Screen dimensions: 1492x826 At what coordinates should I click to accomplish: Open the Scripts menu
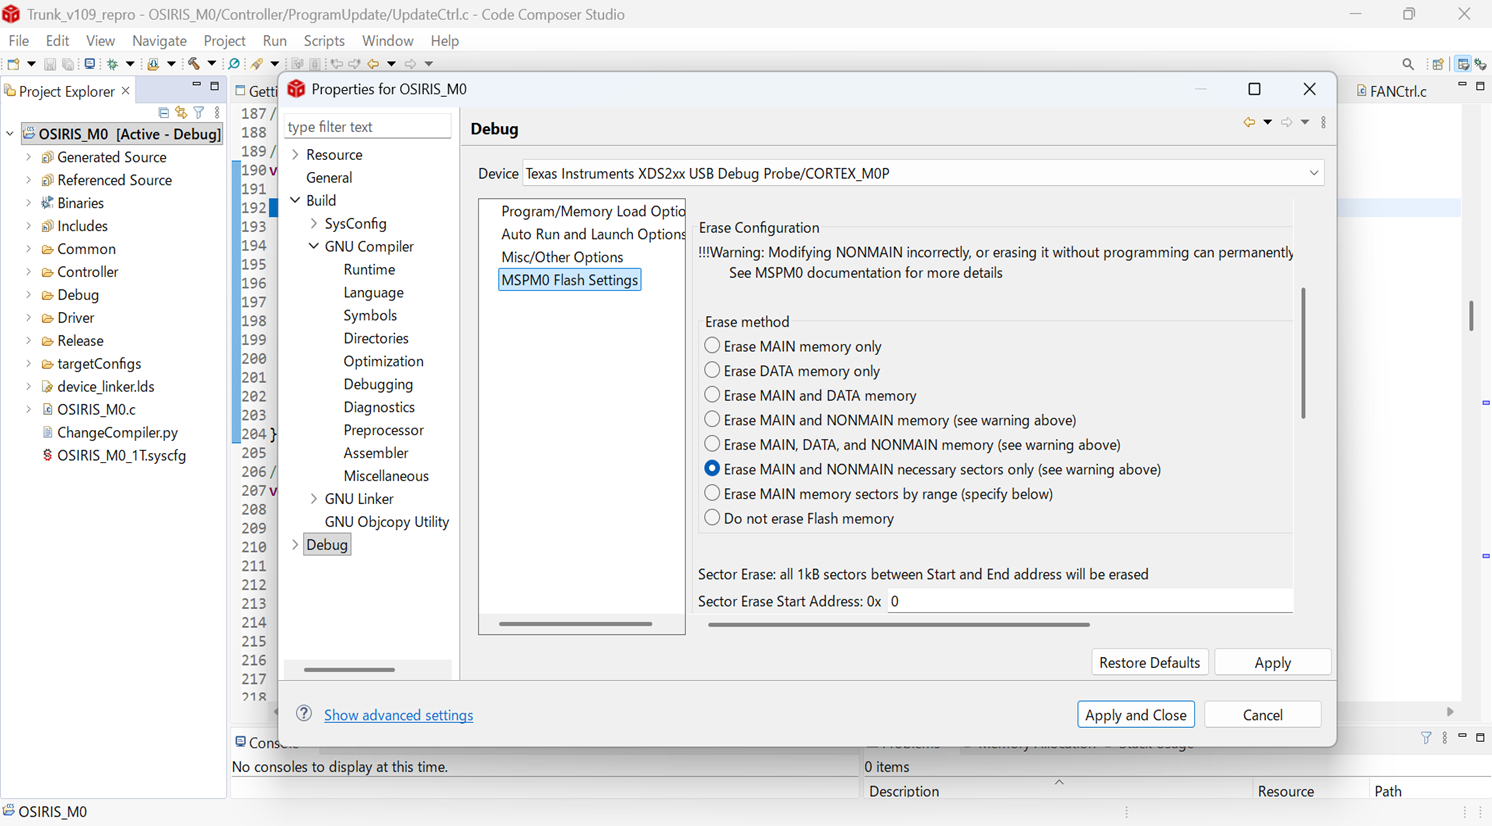(x=324, y=41)
